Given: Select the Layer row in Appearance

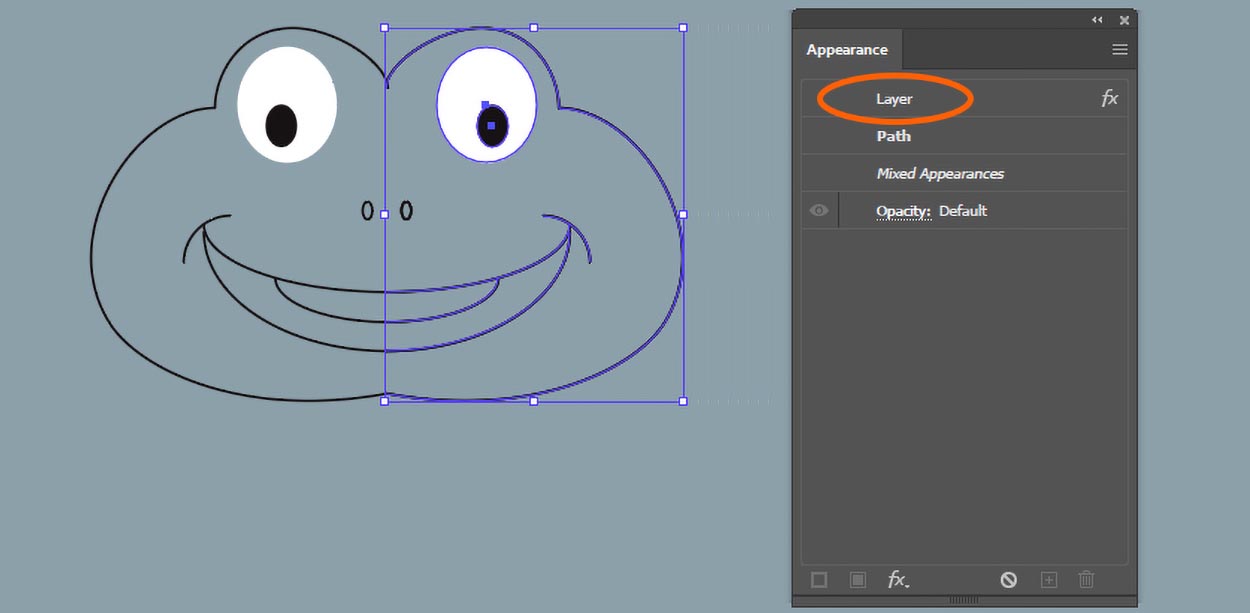Looking at the screenshot, I should click(964, 98).
